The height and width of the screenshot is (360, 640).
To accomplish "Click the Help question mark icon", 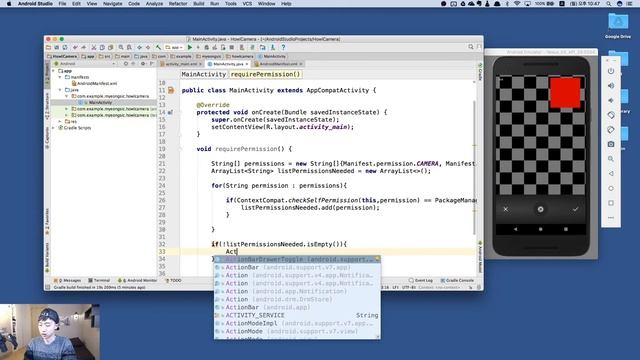I will (283, 47).
